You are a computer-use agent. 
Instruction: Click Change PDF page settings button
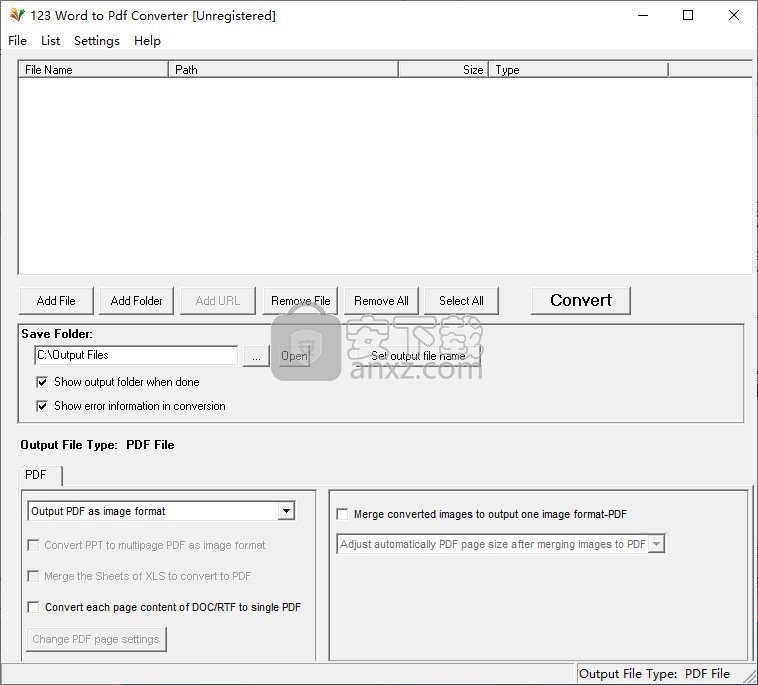(96, 639)
